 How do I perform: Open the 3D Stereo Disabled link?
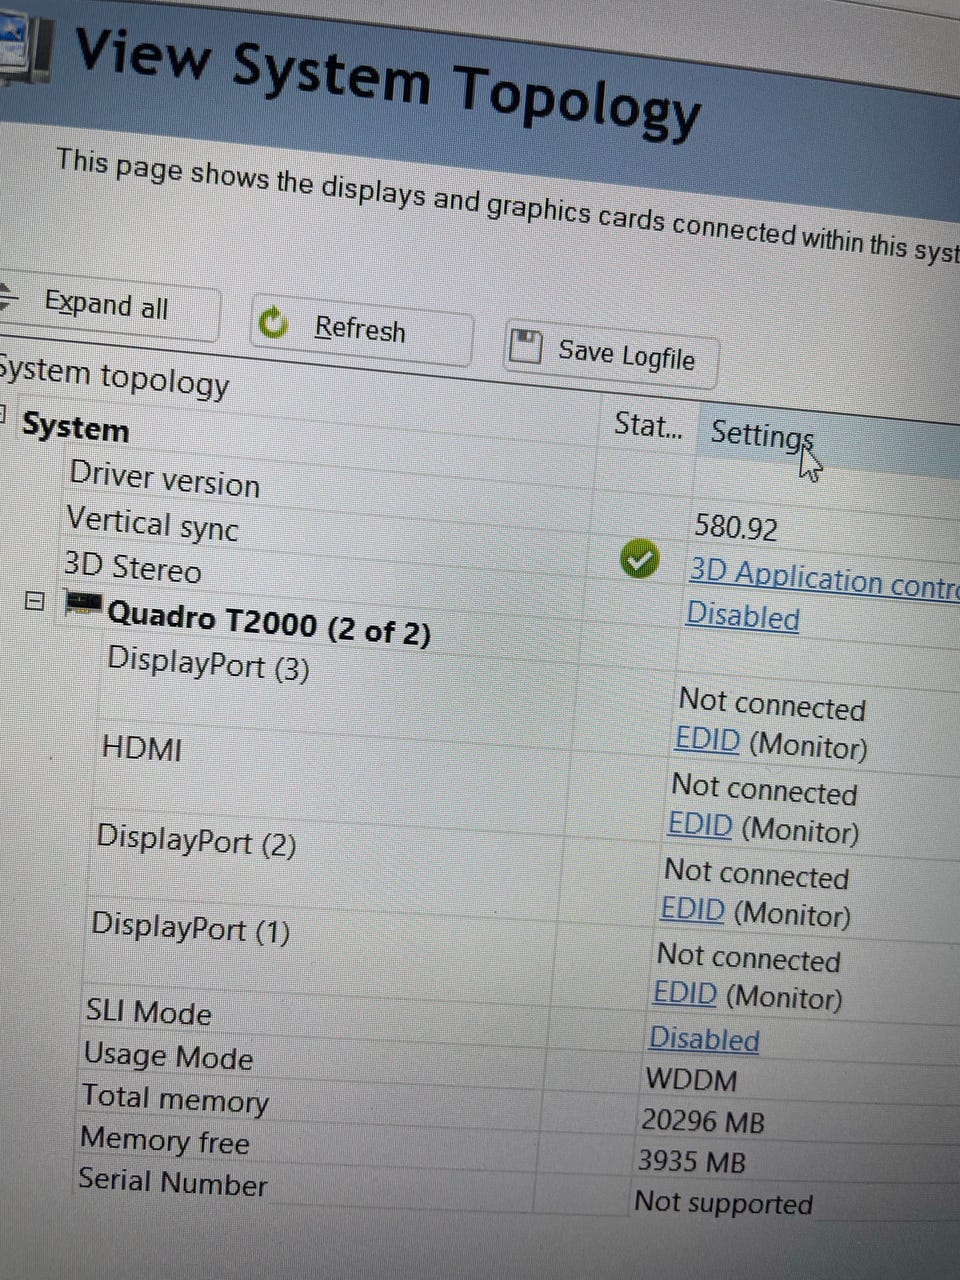(x=742, y=615)
